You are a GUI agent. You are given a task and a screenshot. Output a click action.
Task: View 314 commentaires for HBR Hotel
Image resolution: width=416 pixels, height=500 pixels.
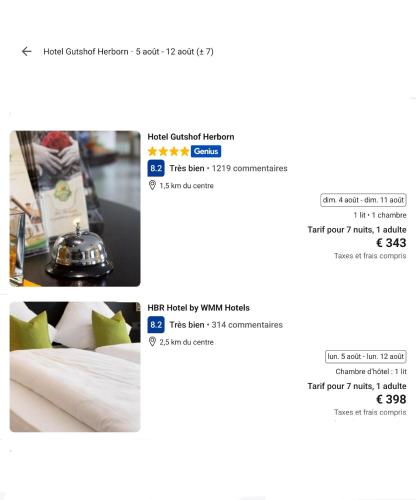pos(247,325)
